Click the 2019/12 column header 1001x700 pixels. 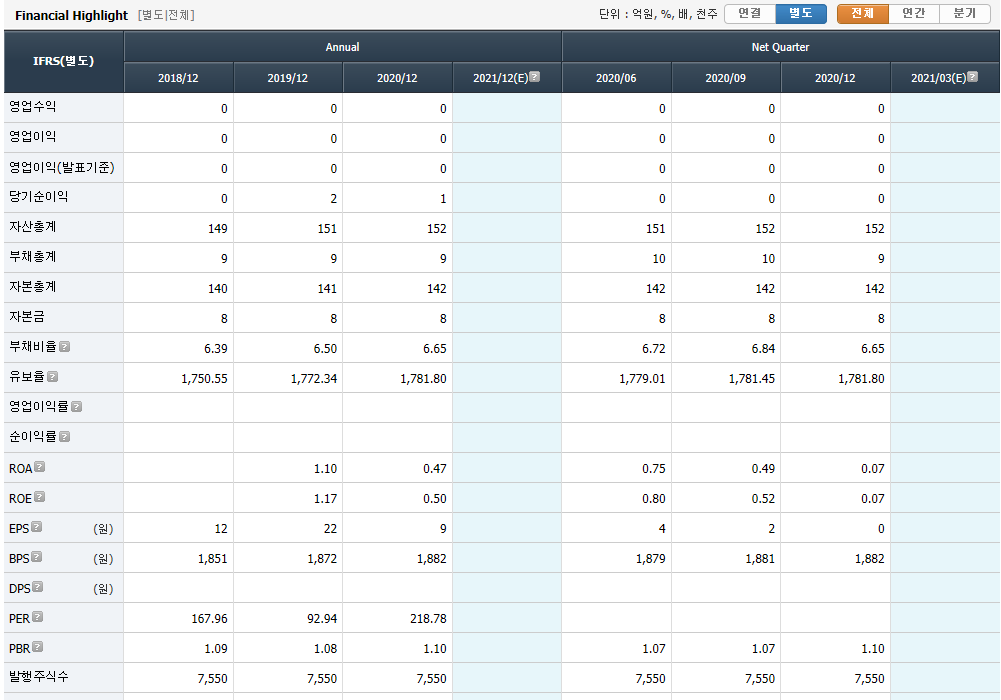(288, 78)
